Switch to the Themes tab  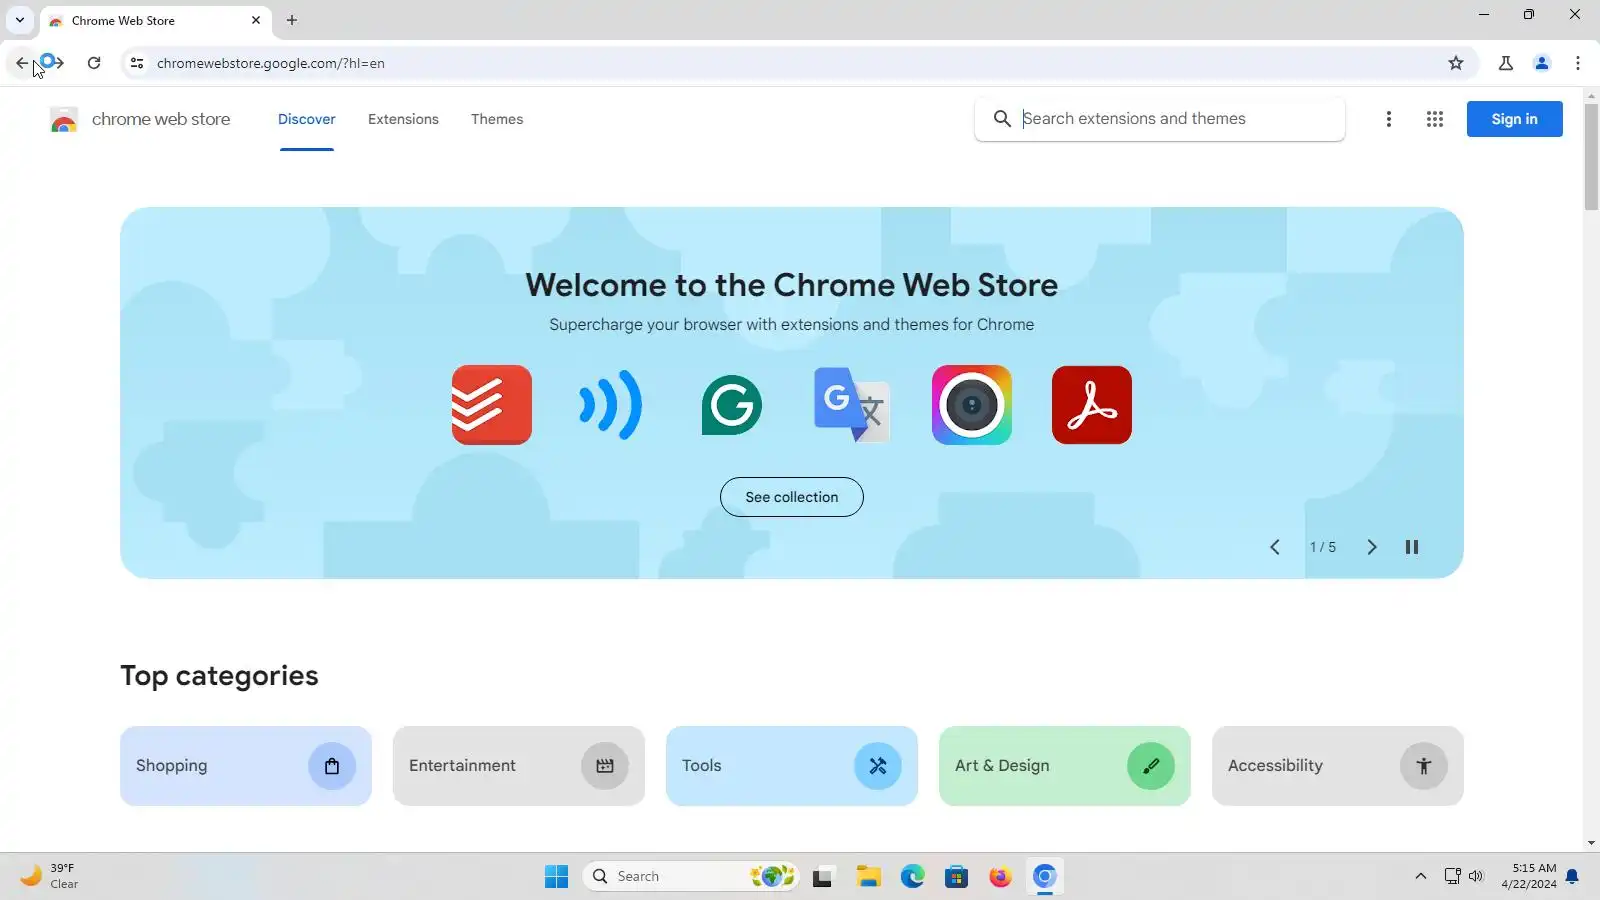tap(497, 119)
